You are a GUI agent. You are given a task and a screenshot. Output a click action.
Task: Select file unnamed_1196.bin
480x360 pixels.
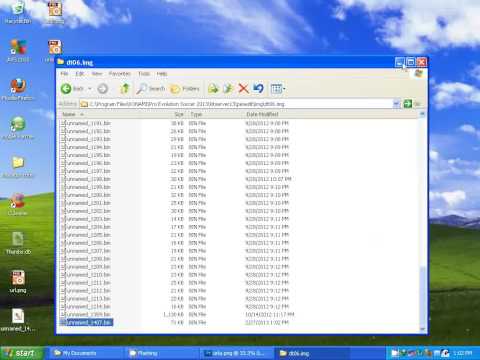tap(86, 163)
